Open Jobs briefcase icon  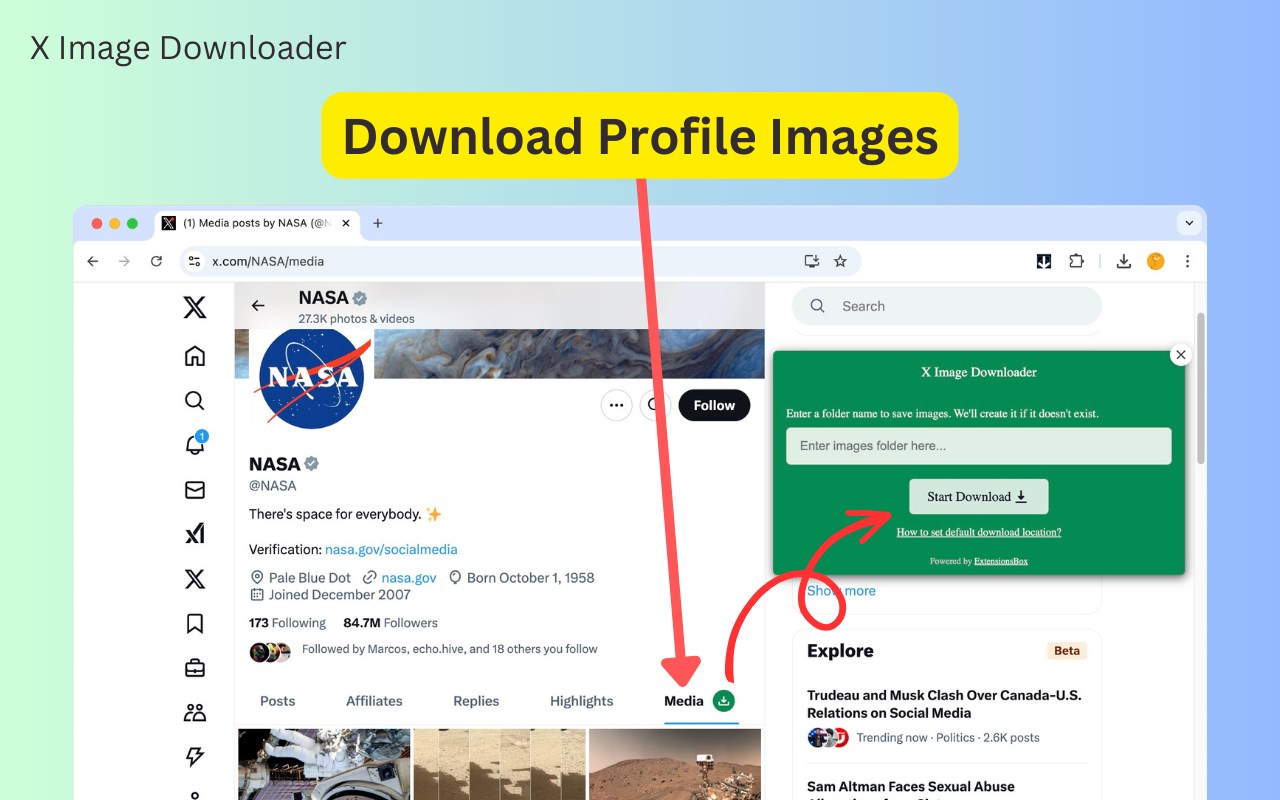tap(195, 668)
